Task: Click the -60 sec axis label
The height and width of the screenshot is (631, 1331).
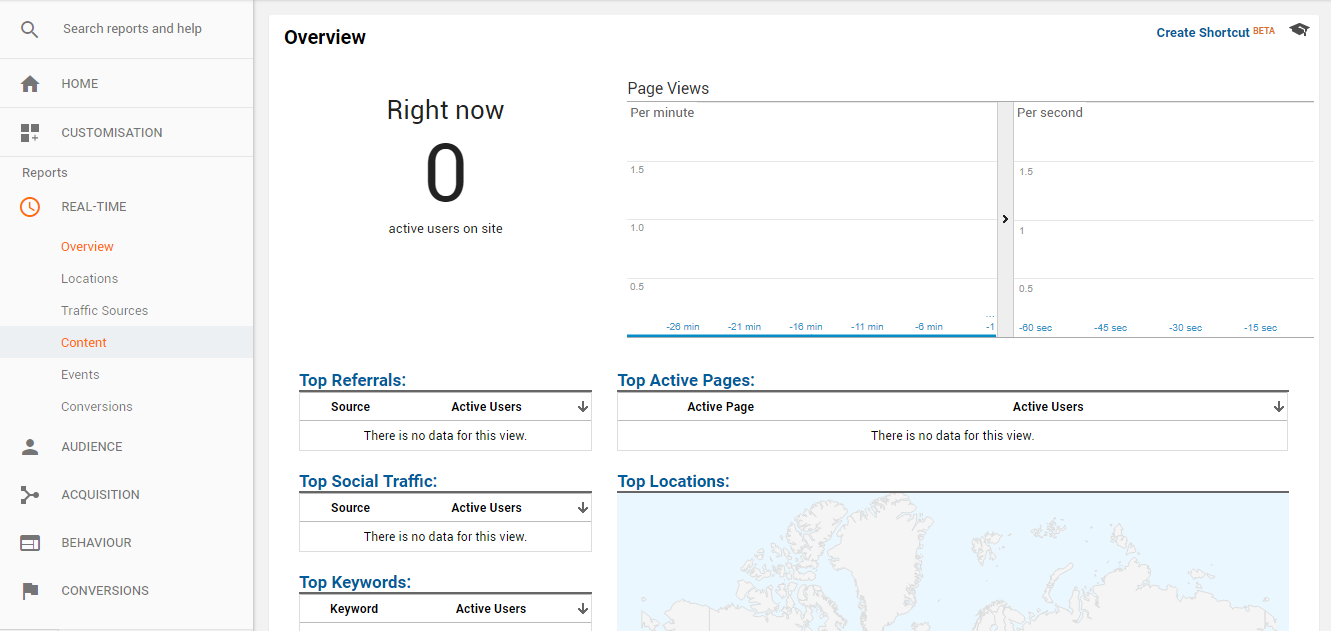Action: [1035, 328]
